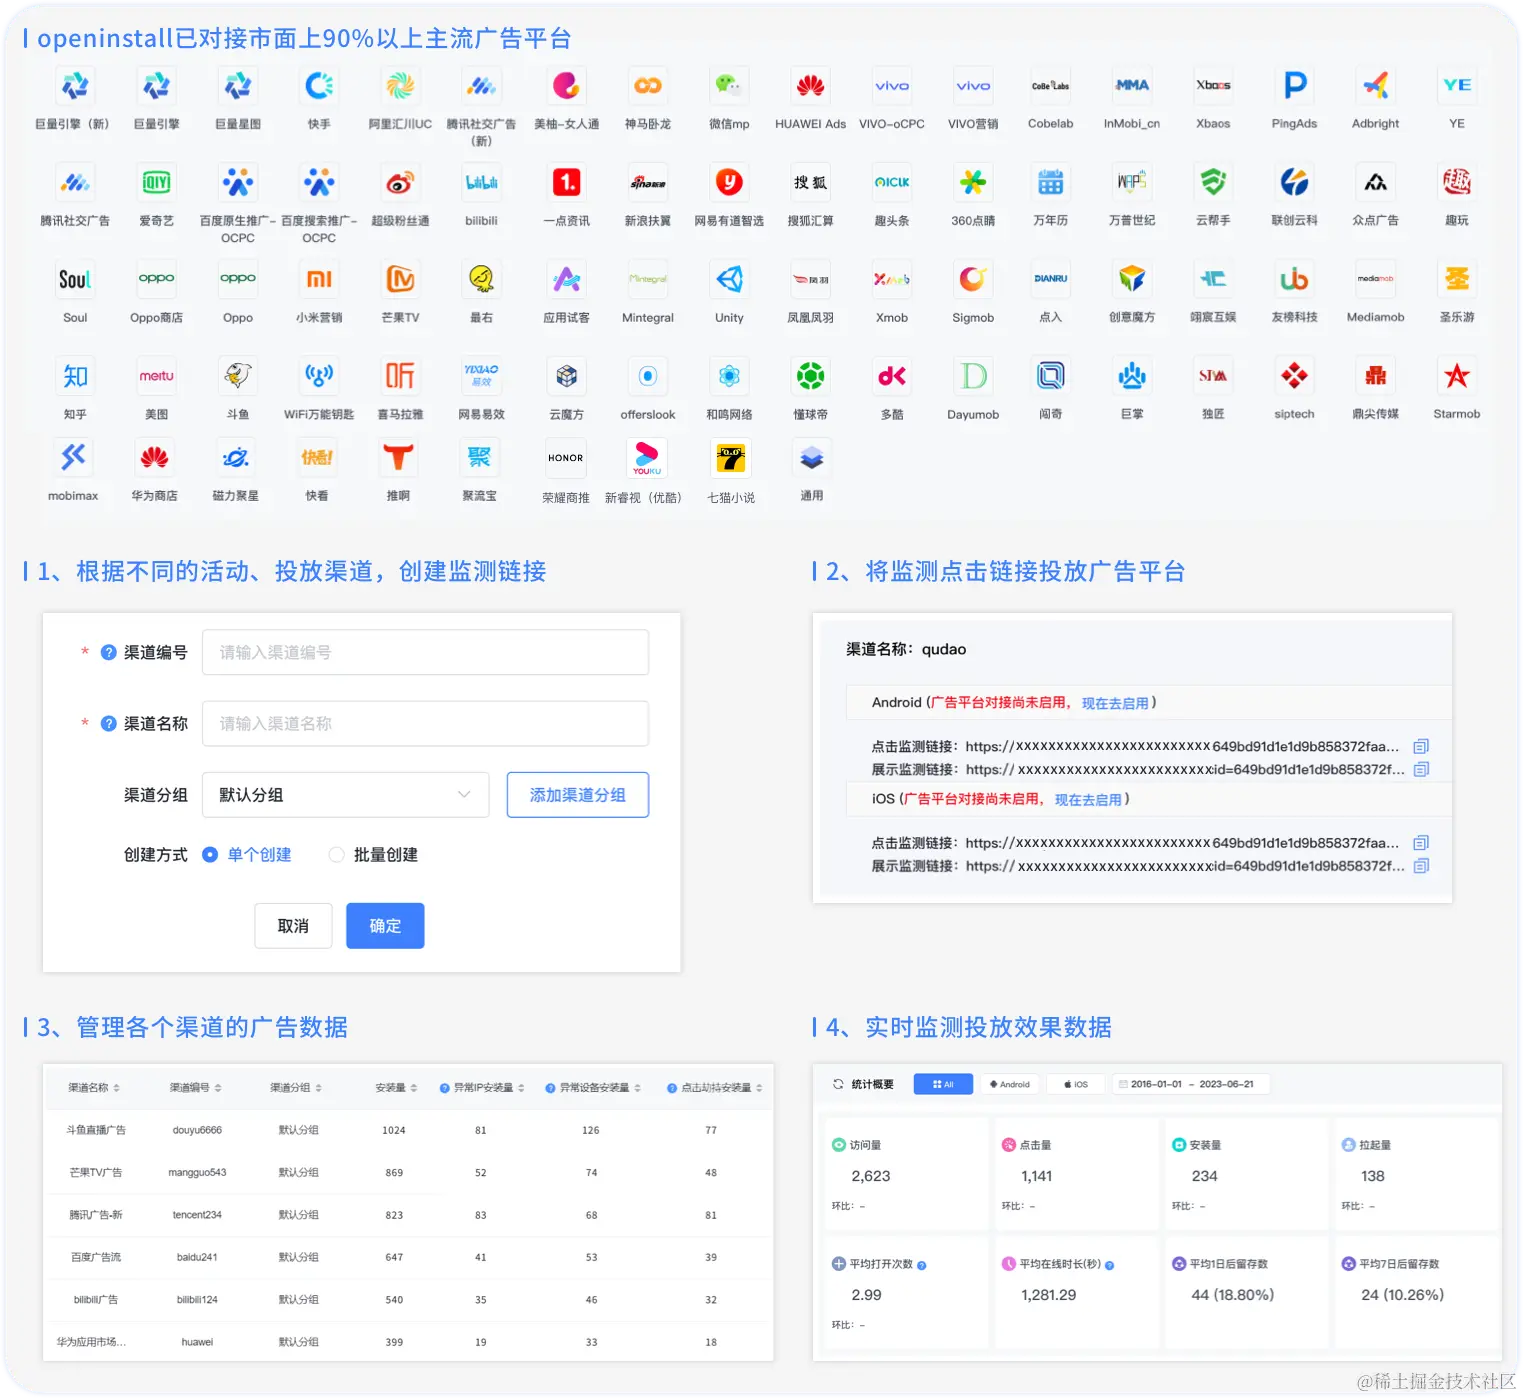Click the Starmob platform icon

click(1457, 377)
